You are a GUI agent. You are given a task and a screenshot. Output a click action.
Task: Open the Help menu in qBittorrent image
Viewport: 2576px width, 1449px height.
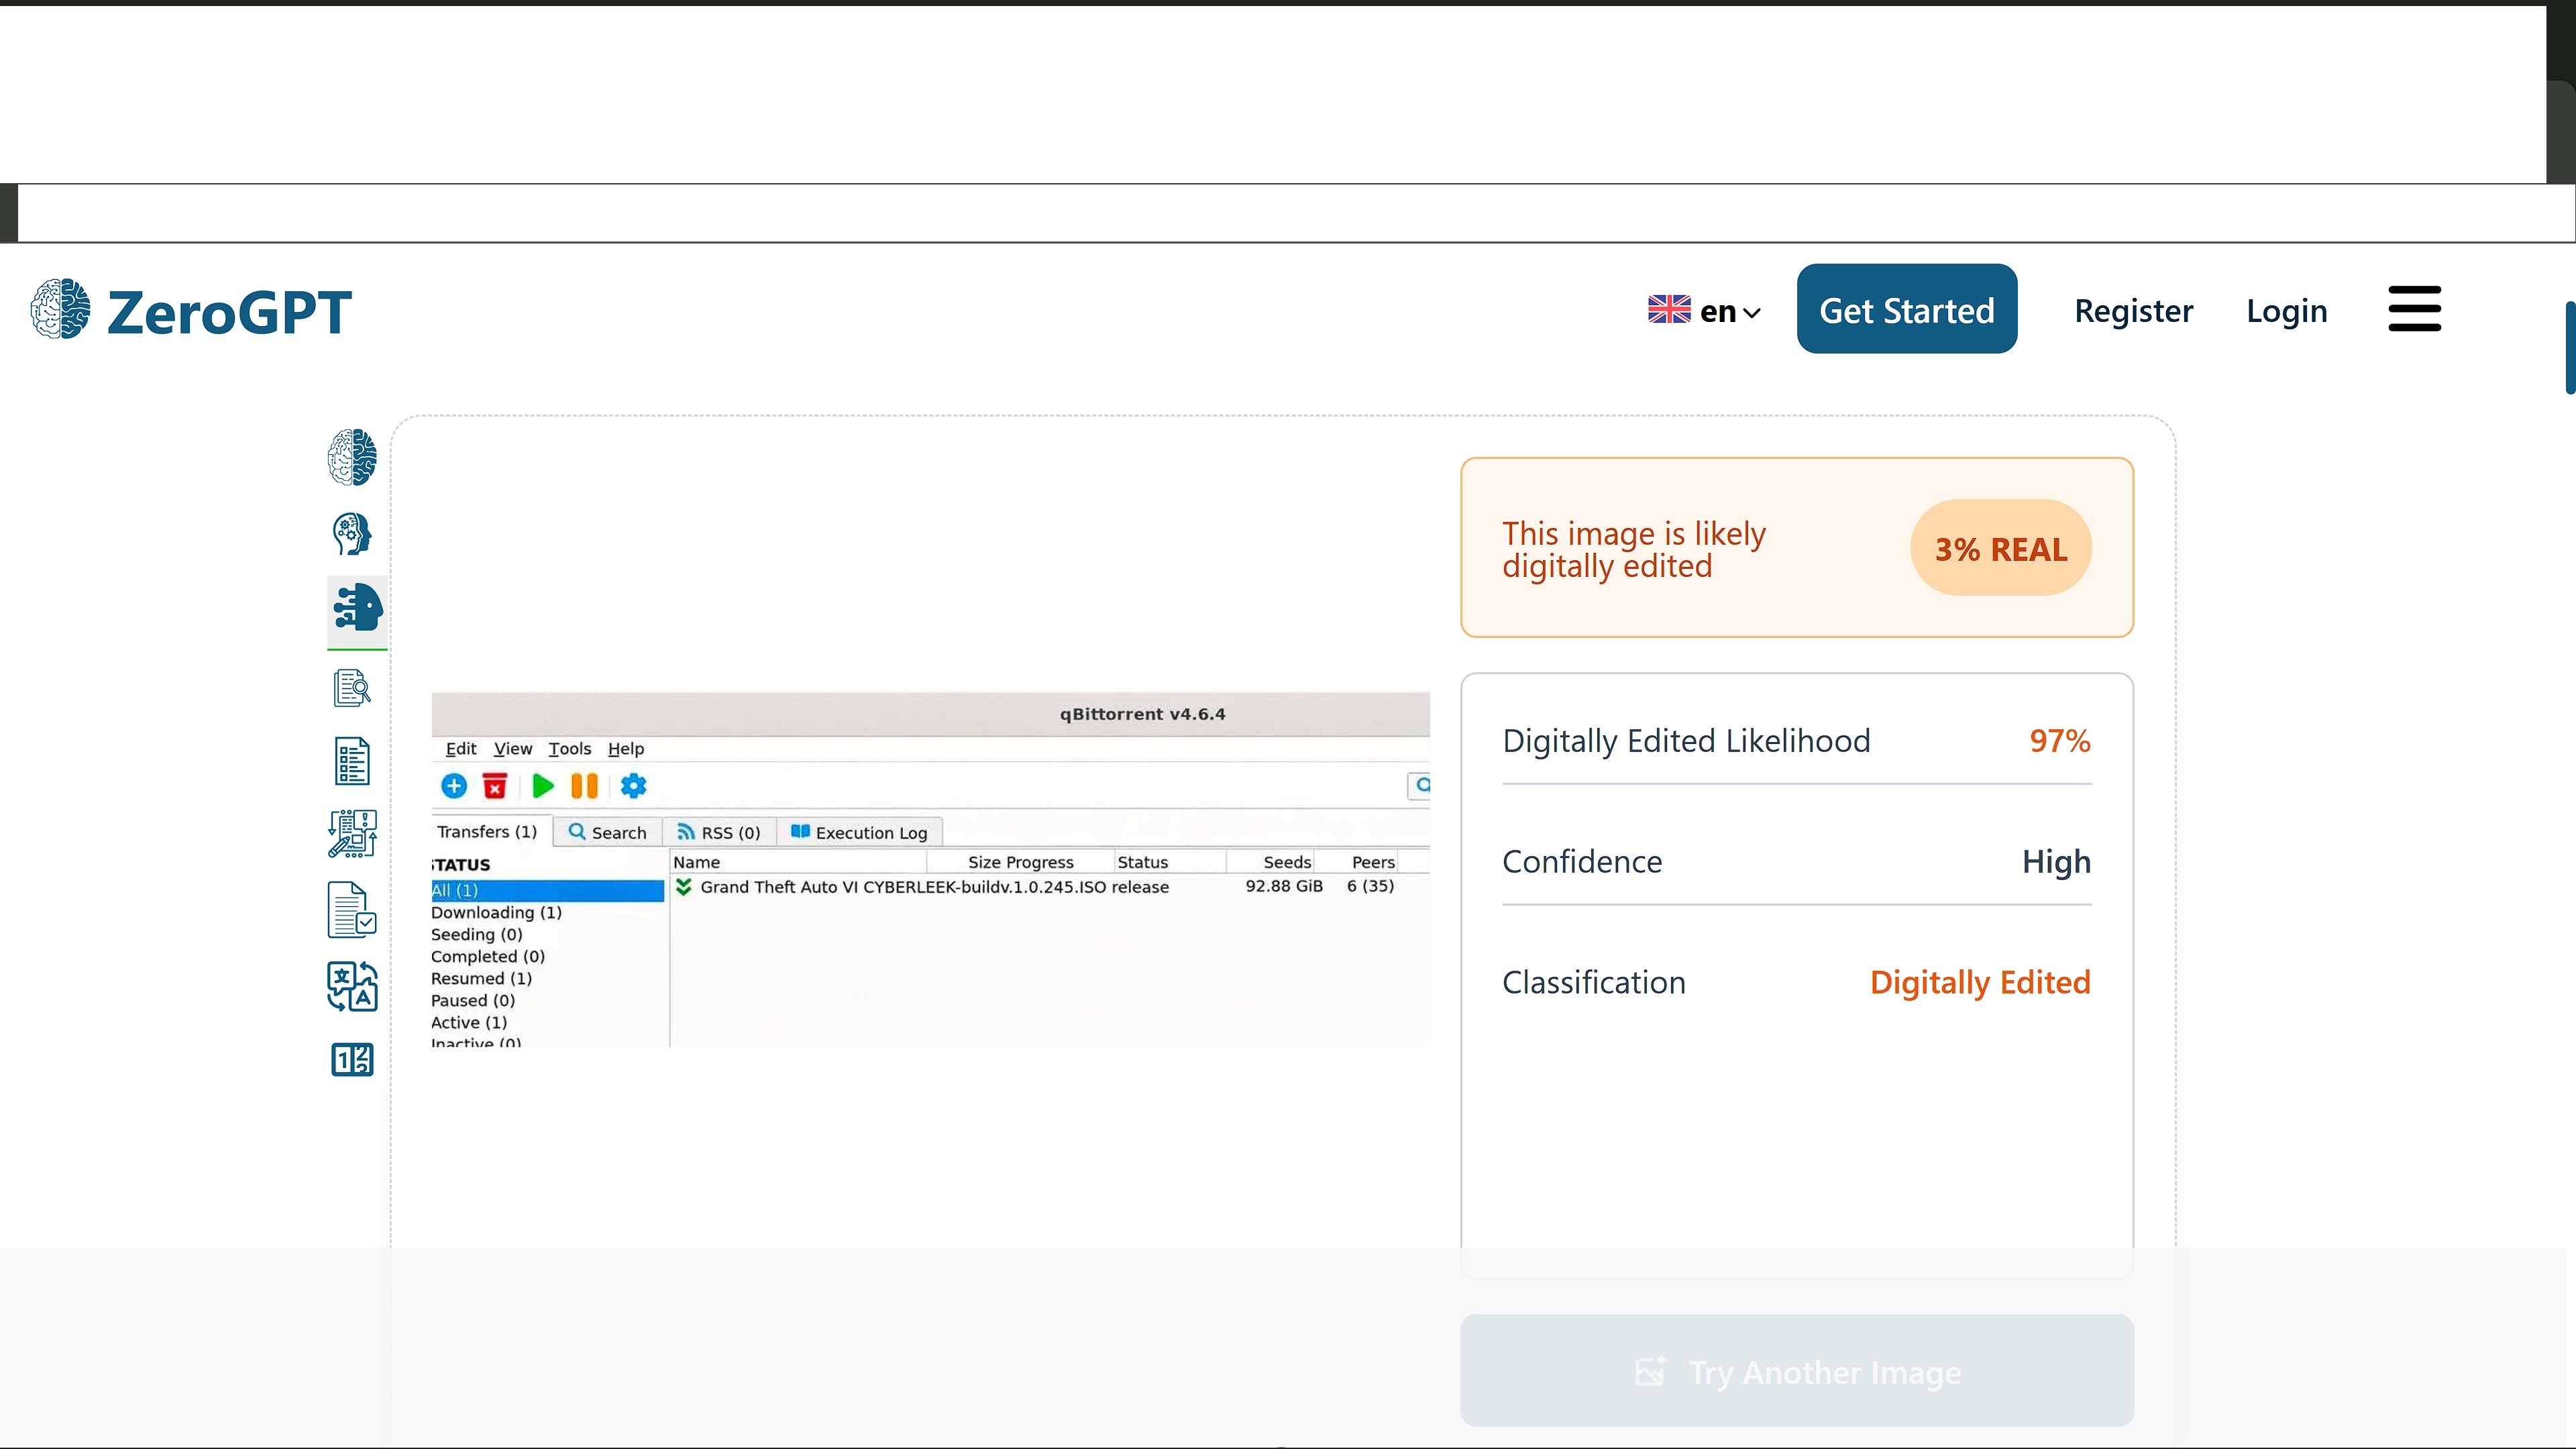point(626,749)
